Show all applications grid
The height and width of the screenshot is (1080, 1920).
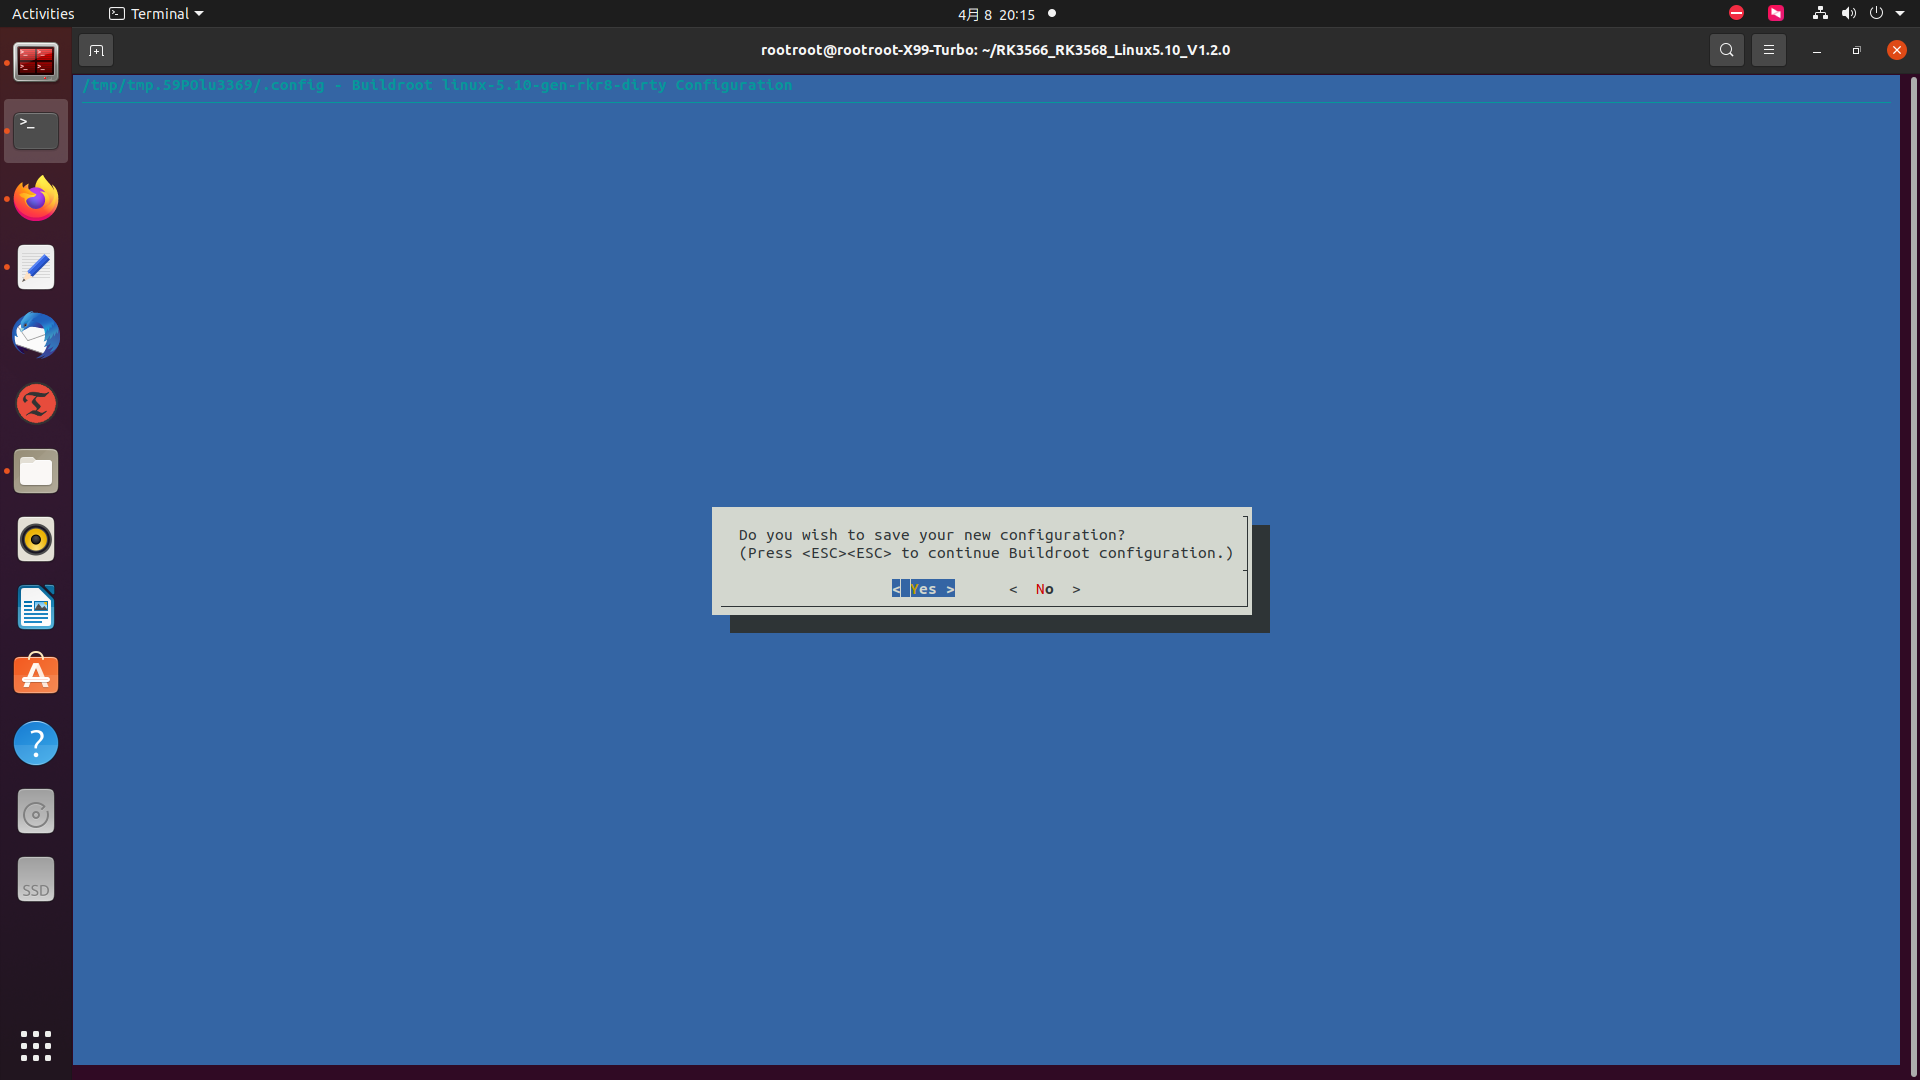36,1045
